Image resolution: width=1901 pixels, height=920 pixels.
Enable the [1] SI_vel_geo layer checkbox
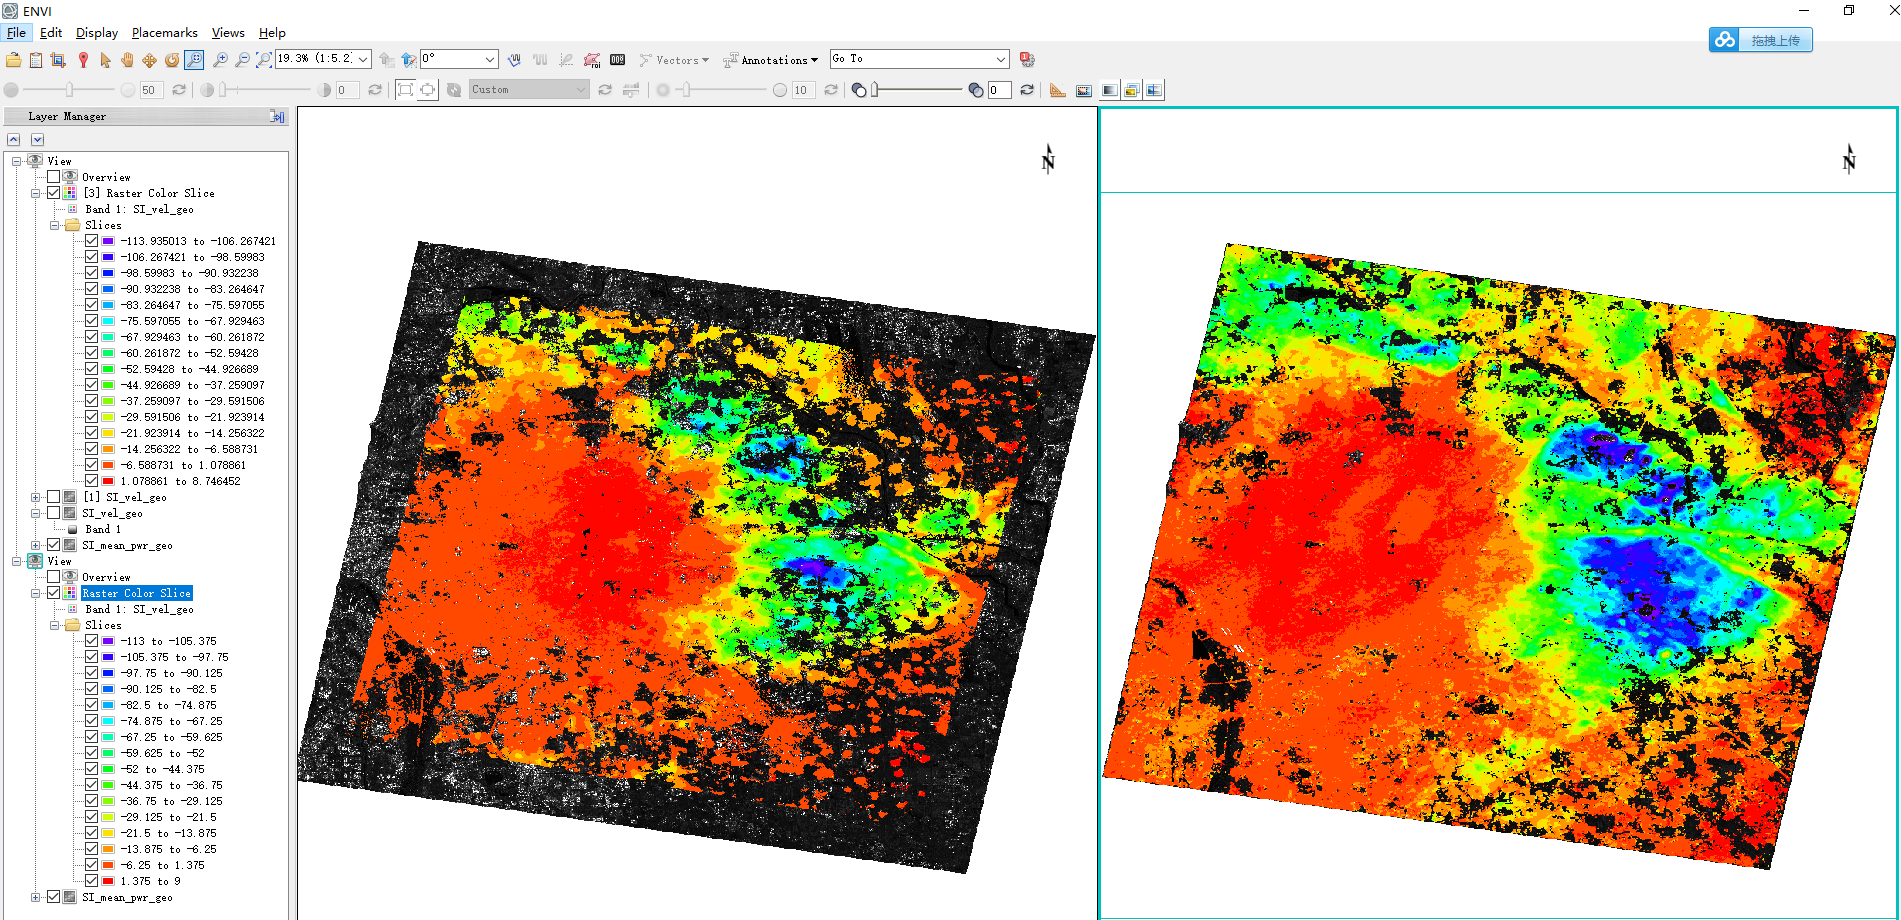[x=54, y=497]
